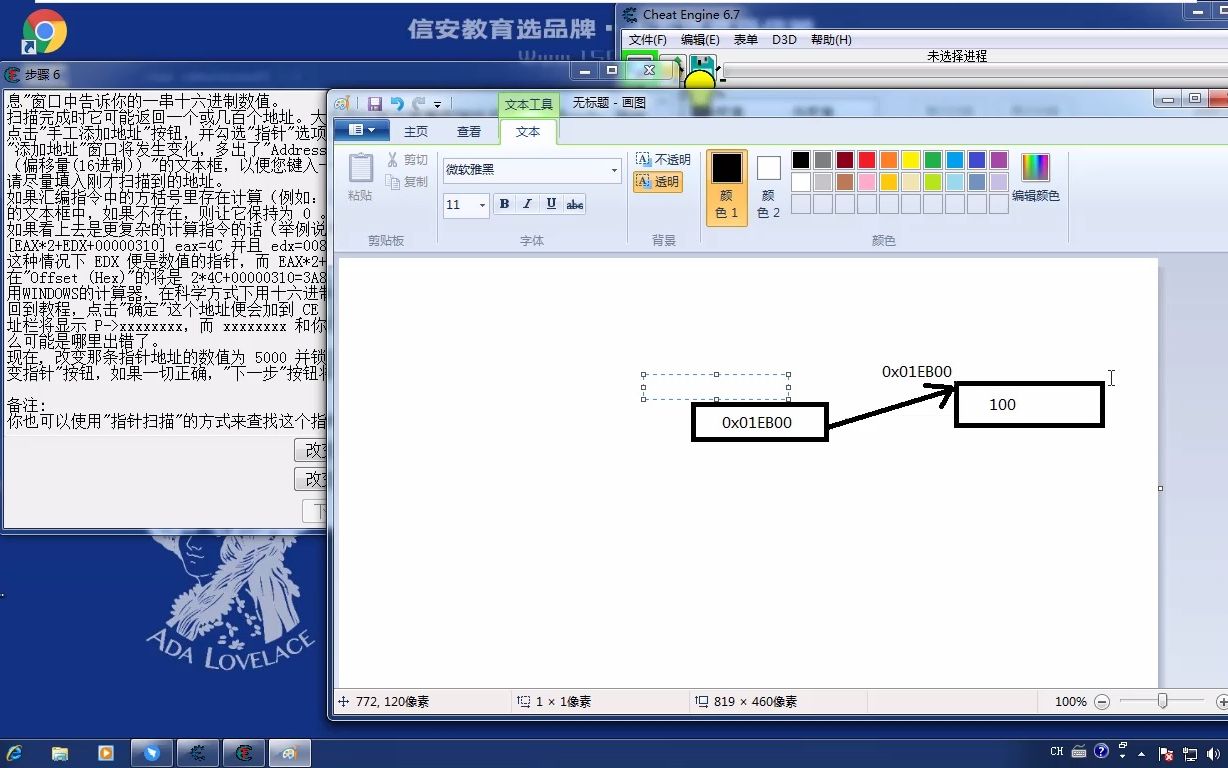Open the D3D menu in Cheat Engine
Image resolution: width=1228 pixels, height=768 pixels.
(784, 40)
